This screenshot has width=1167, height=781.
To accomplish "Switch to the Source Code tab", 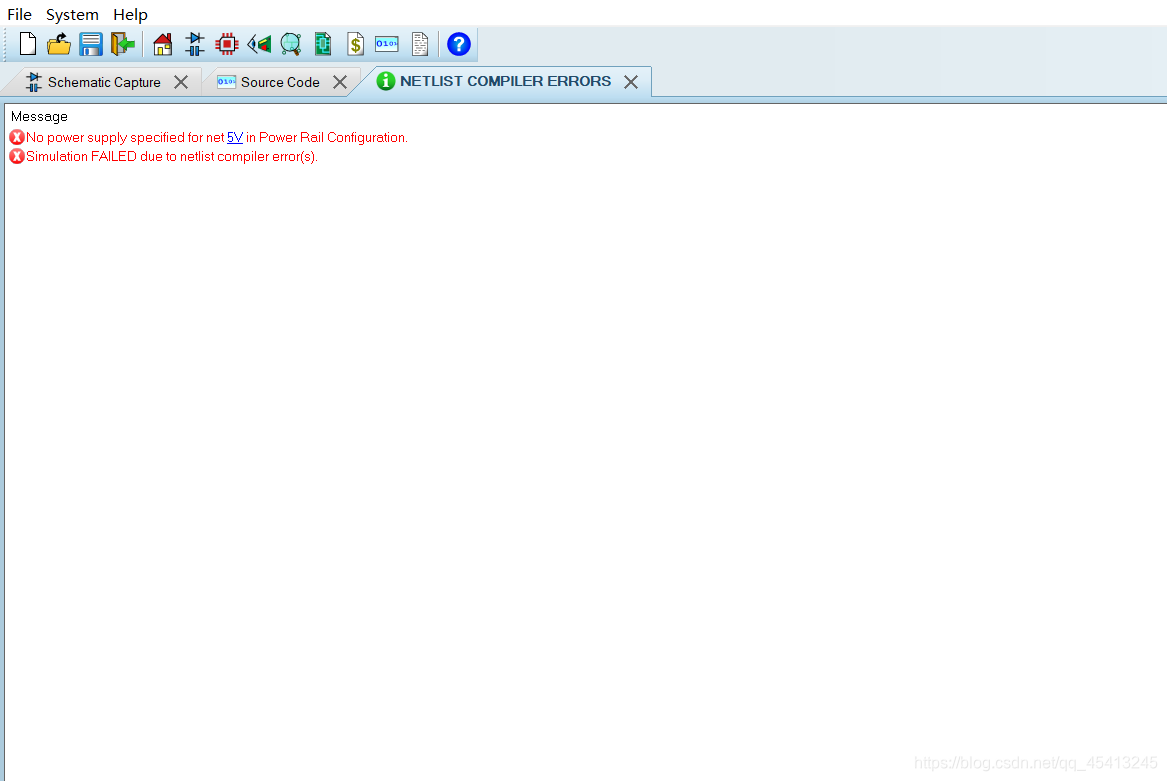I will 280,83.
